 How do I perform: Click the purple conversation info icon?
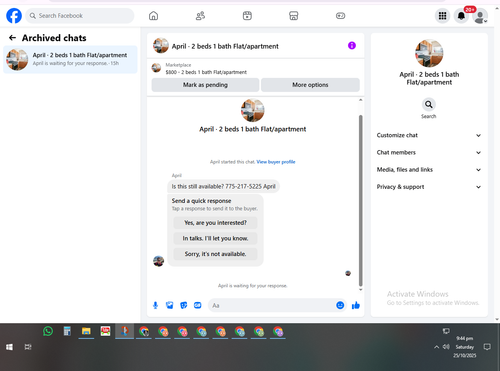coord(352,45)
